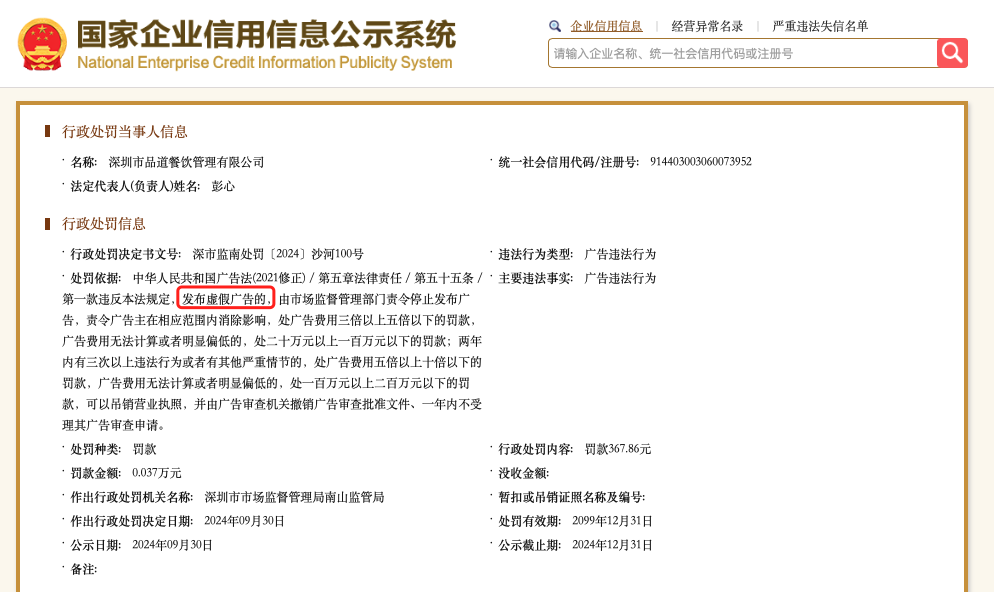Click the 2024年09月30日 date beside 作出行政处罚决定日期
994x592 pixels.
tap(244, 521)
